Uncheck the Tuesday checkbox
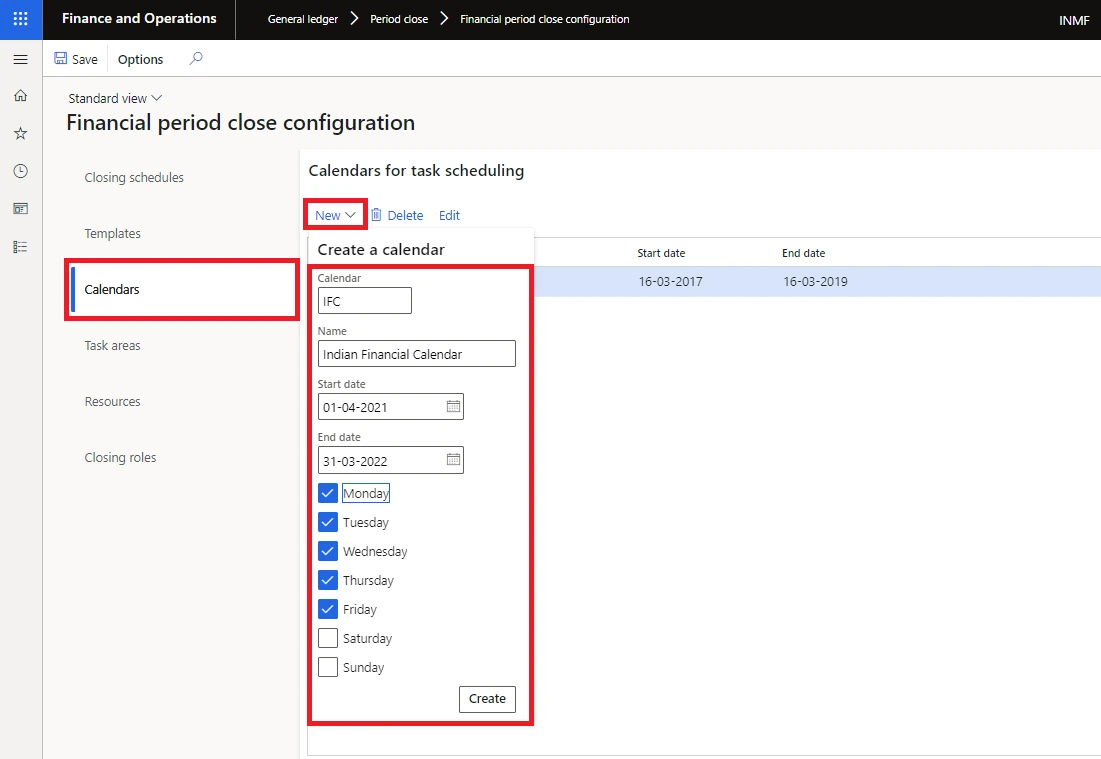 (328, 522)
